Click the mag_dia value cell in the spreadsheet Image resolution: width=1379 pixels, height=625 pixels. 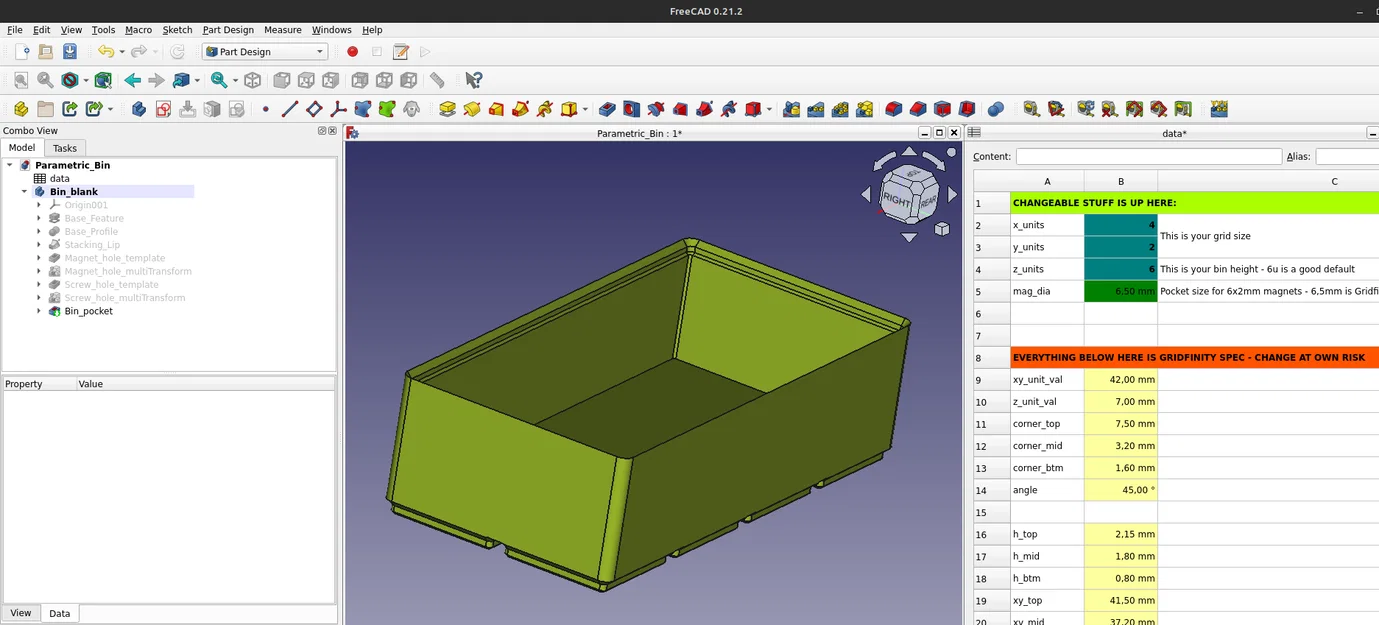1120,290
